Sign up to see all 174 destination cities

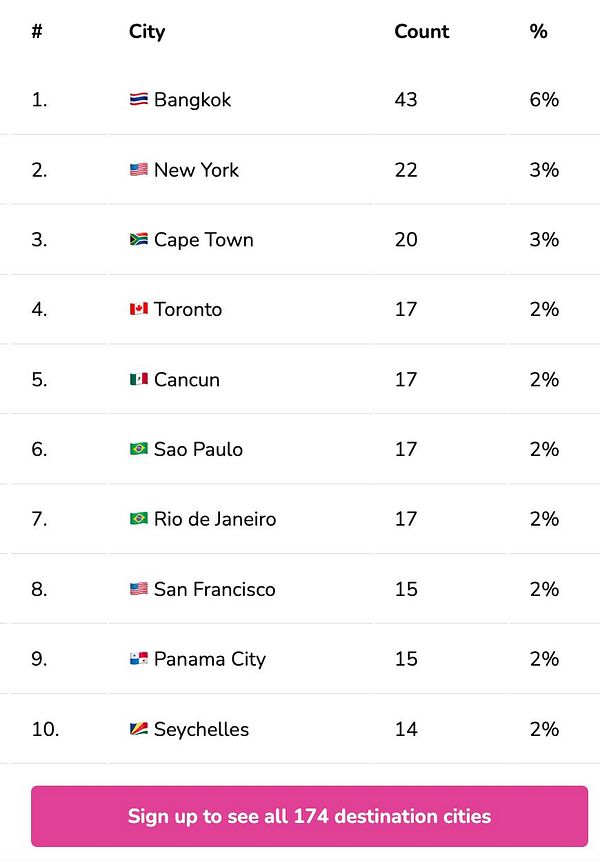(309, 816)
